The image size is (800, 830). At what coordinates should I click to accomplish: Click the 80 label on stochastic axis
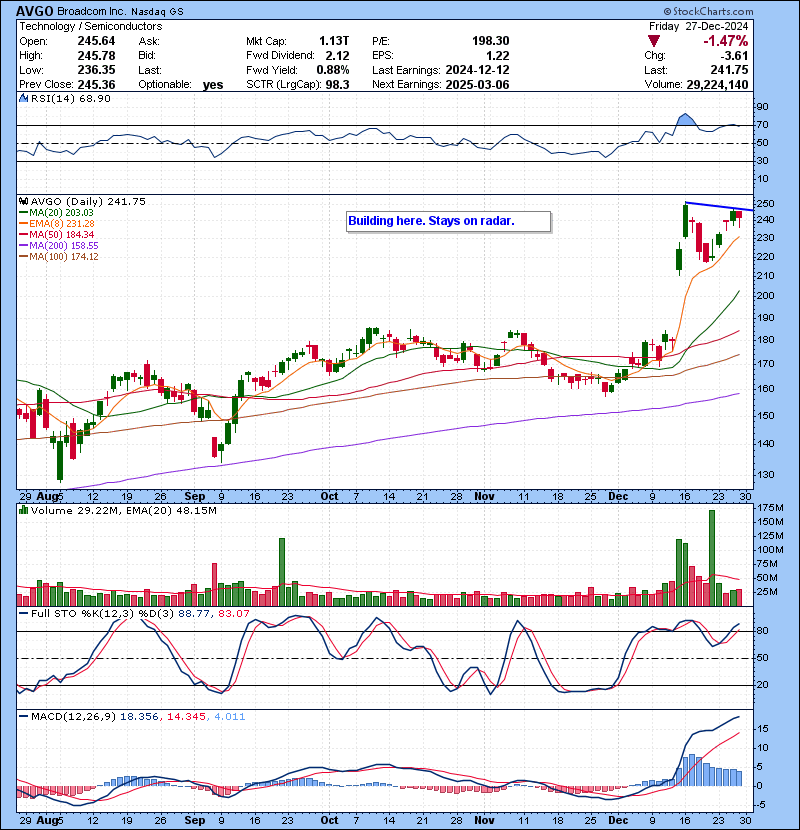pyautogui.click(x=762, y=631)
